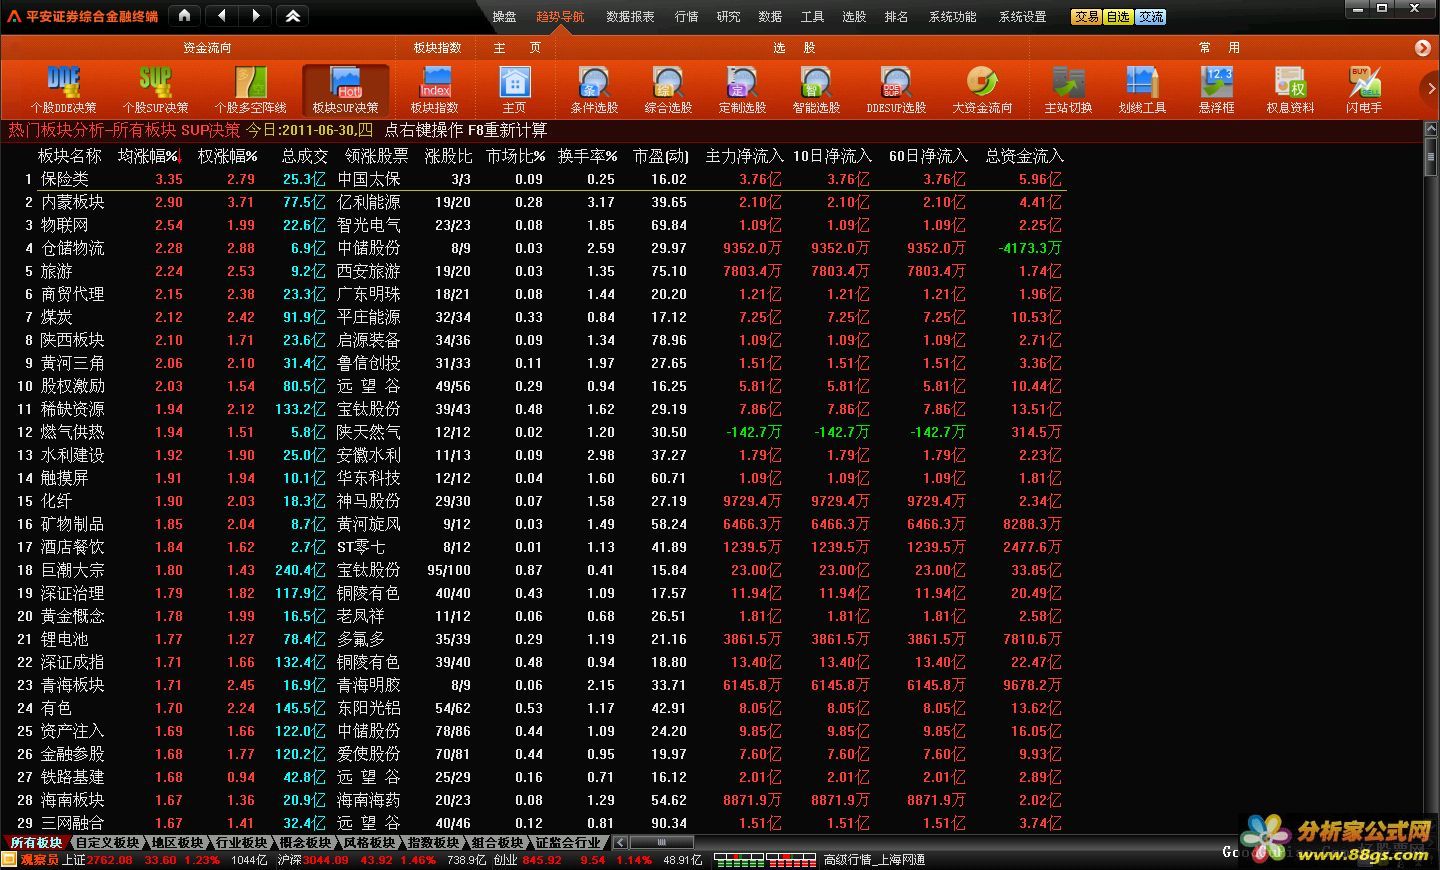
Task: Open the 板块指数 Index icon
Action: (x=435, y=89)
